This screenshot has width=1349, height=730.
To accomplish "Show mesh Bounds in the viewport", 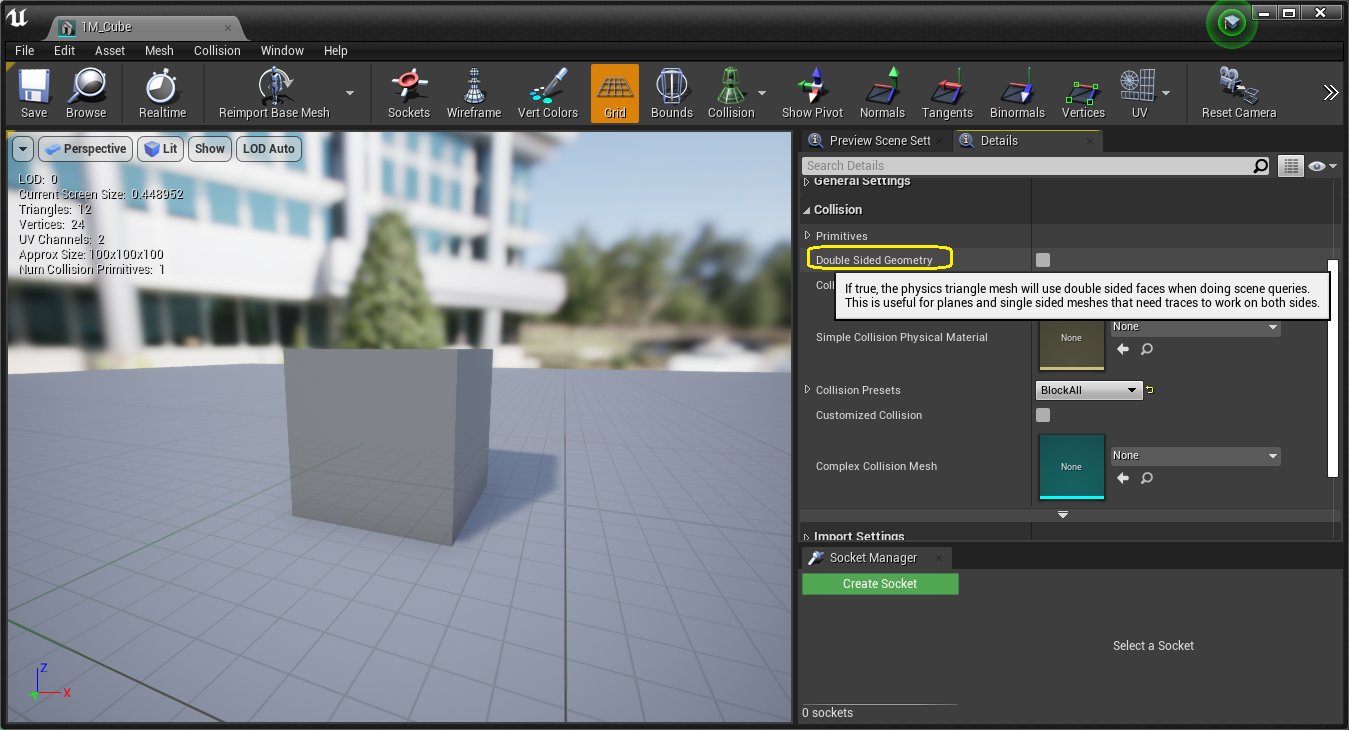I will [x=671, y=93].
